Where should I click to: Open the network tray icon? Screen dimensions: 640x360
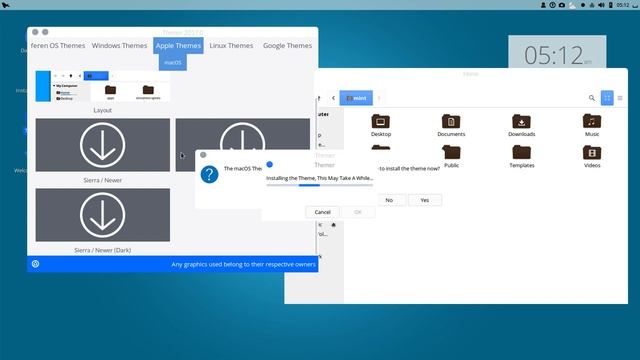[x=591, y=5]
